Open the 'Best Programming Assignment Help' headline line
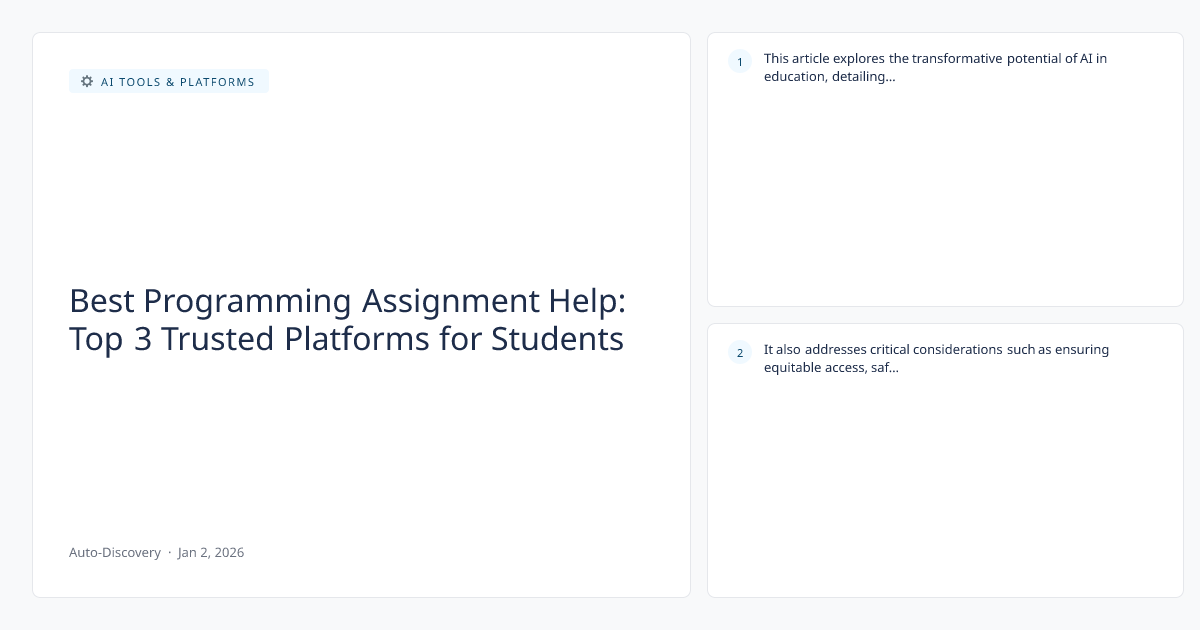 point(347,301)
